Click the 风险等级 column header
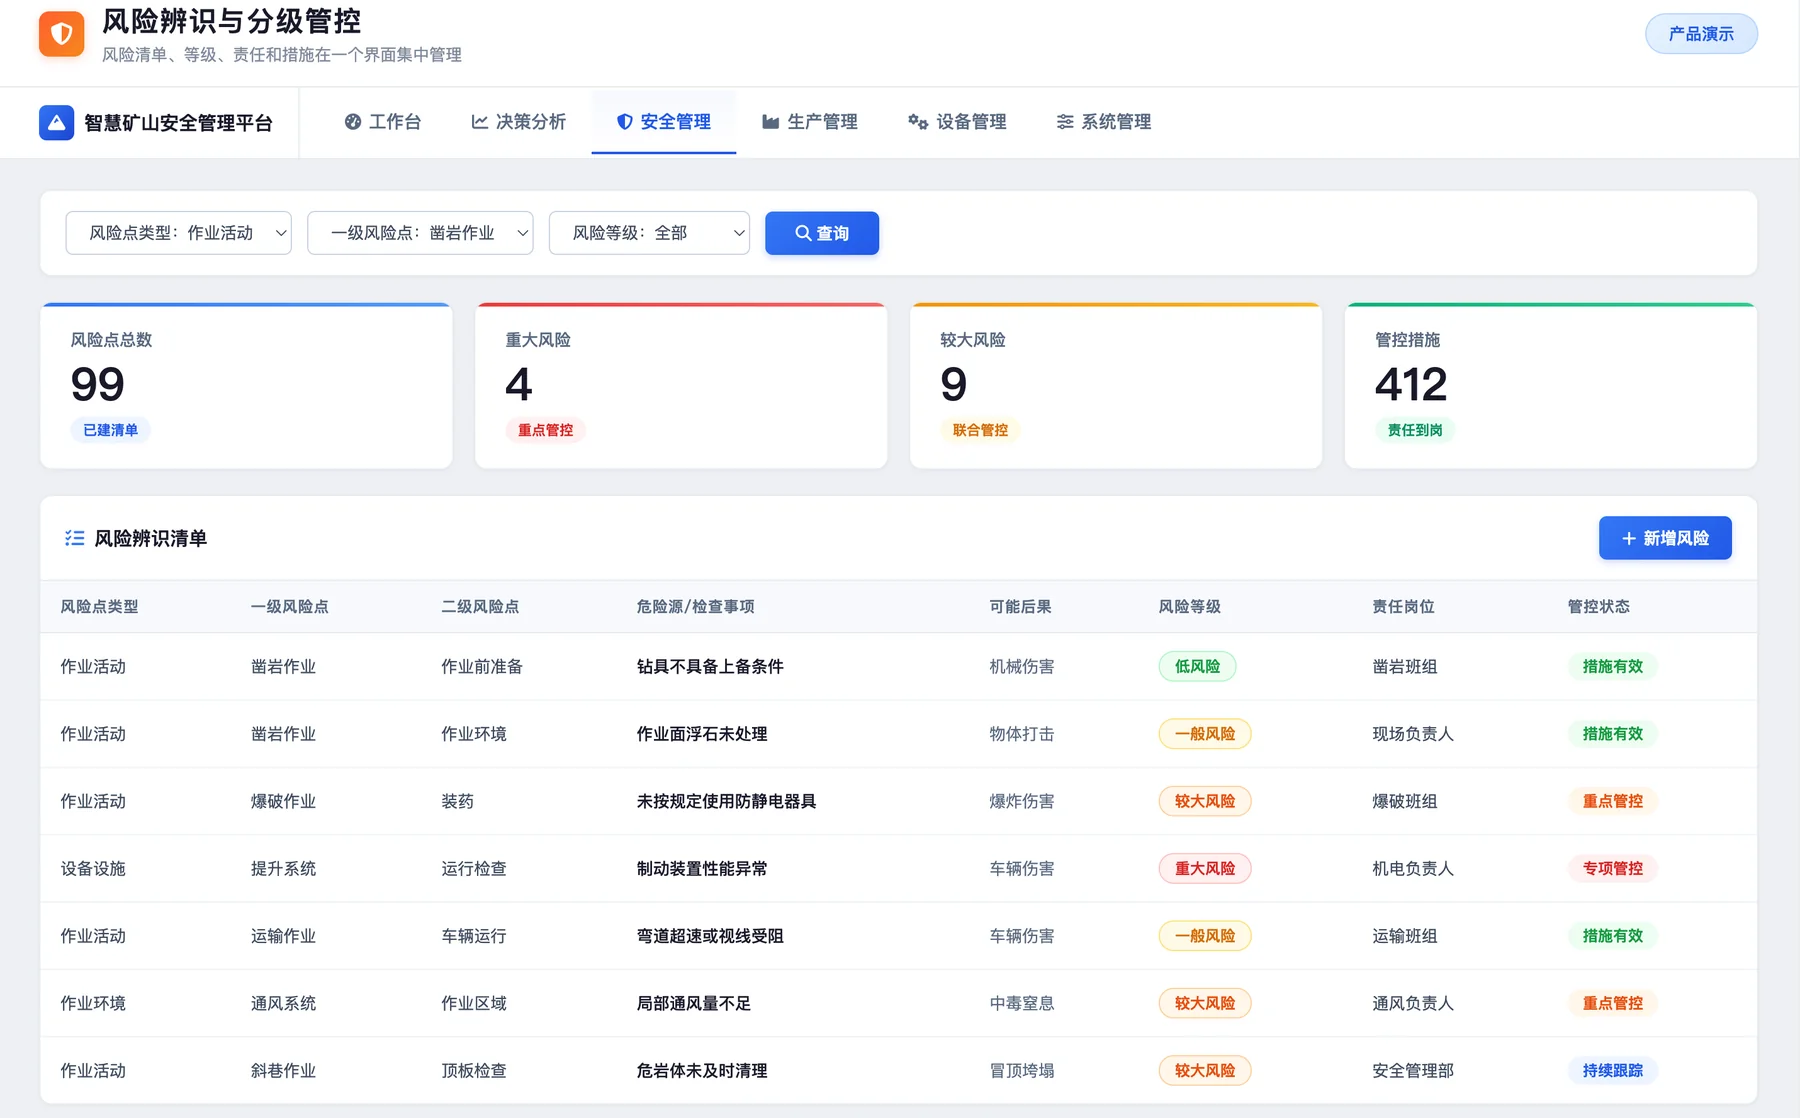The width and height of the screenshot is (1800, 1118). (x=1190, y=607)
